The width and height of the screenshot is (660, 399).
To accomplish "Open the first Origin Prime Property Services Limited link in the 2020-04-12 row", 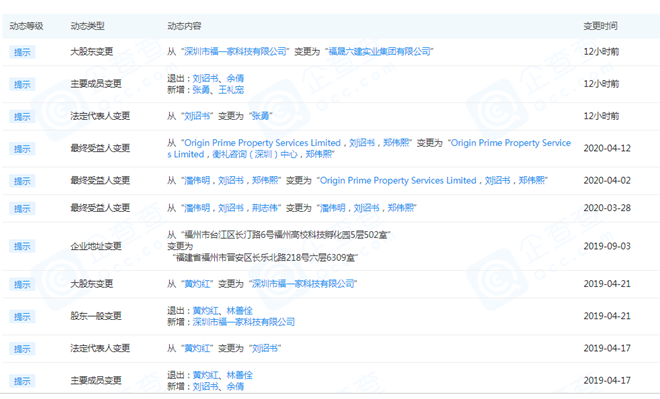I will click(x=262, y=143).
